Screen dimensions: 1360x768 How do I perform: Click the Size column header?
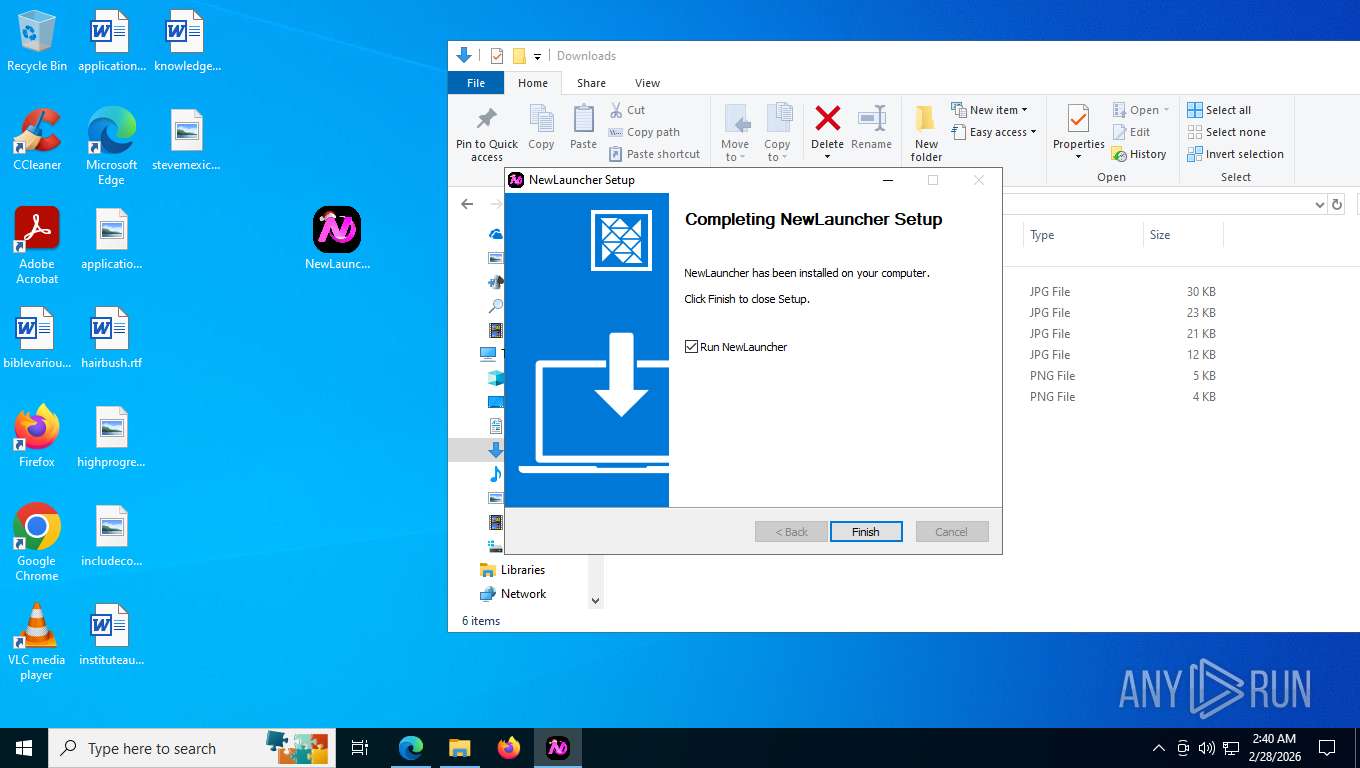coord(1183,235)
